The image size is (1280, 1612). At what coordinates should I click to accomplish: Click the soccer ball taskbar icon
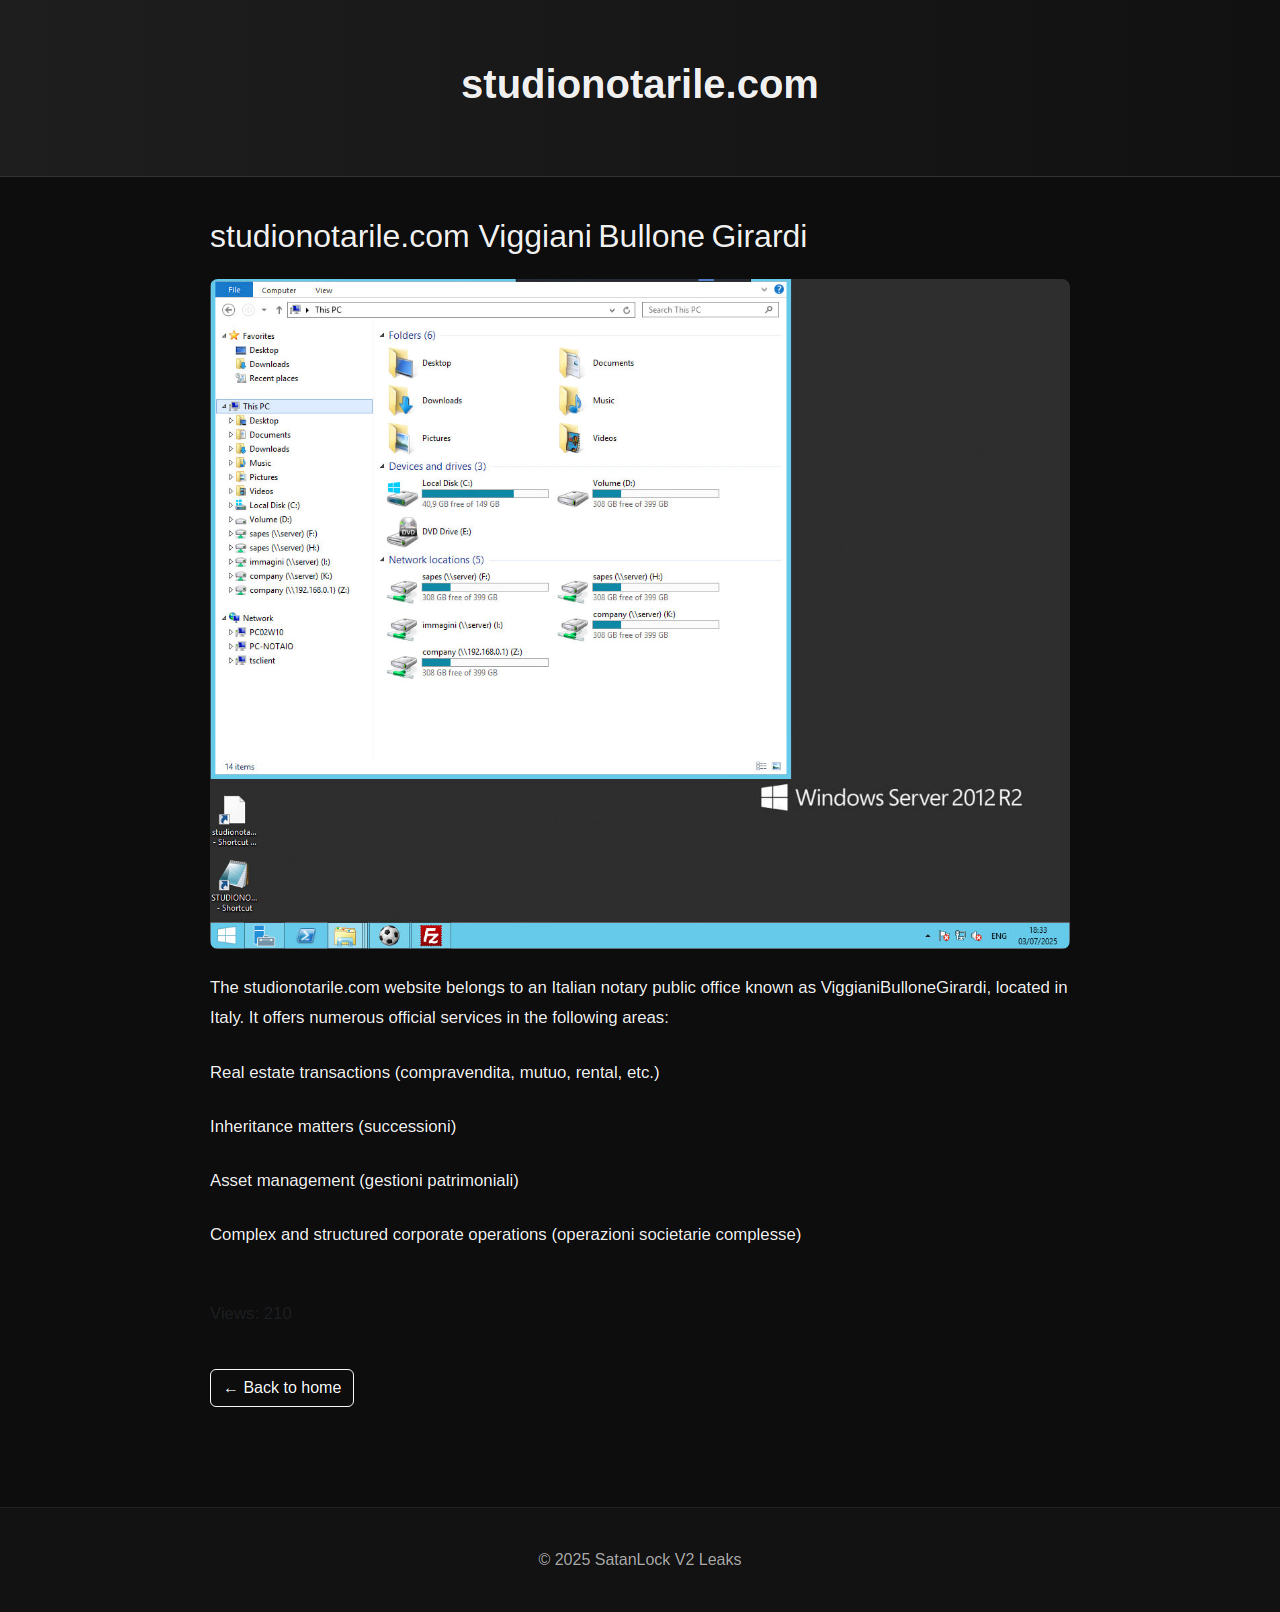[389, 936]
